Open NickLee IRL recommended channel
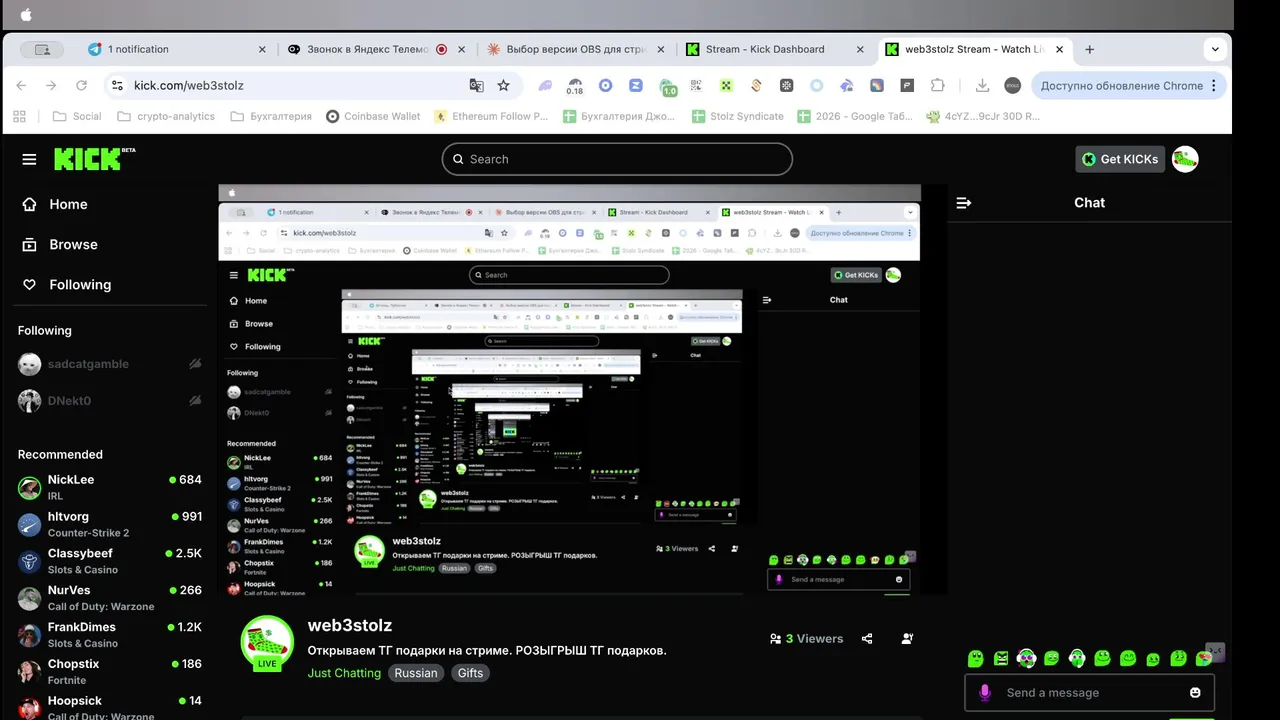The height and width of the screenshot is (720, 1280). [x=110, y=487]
